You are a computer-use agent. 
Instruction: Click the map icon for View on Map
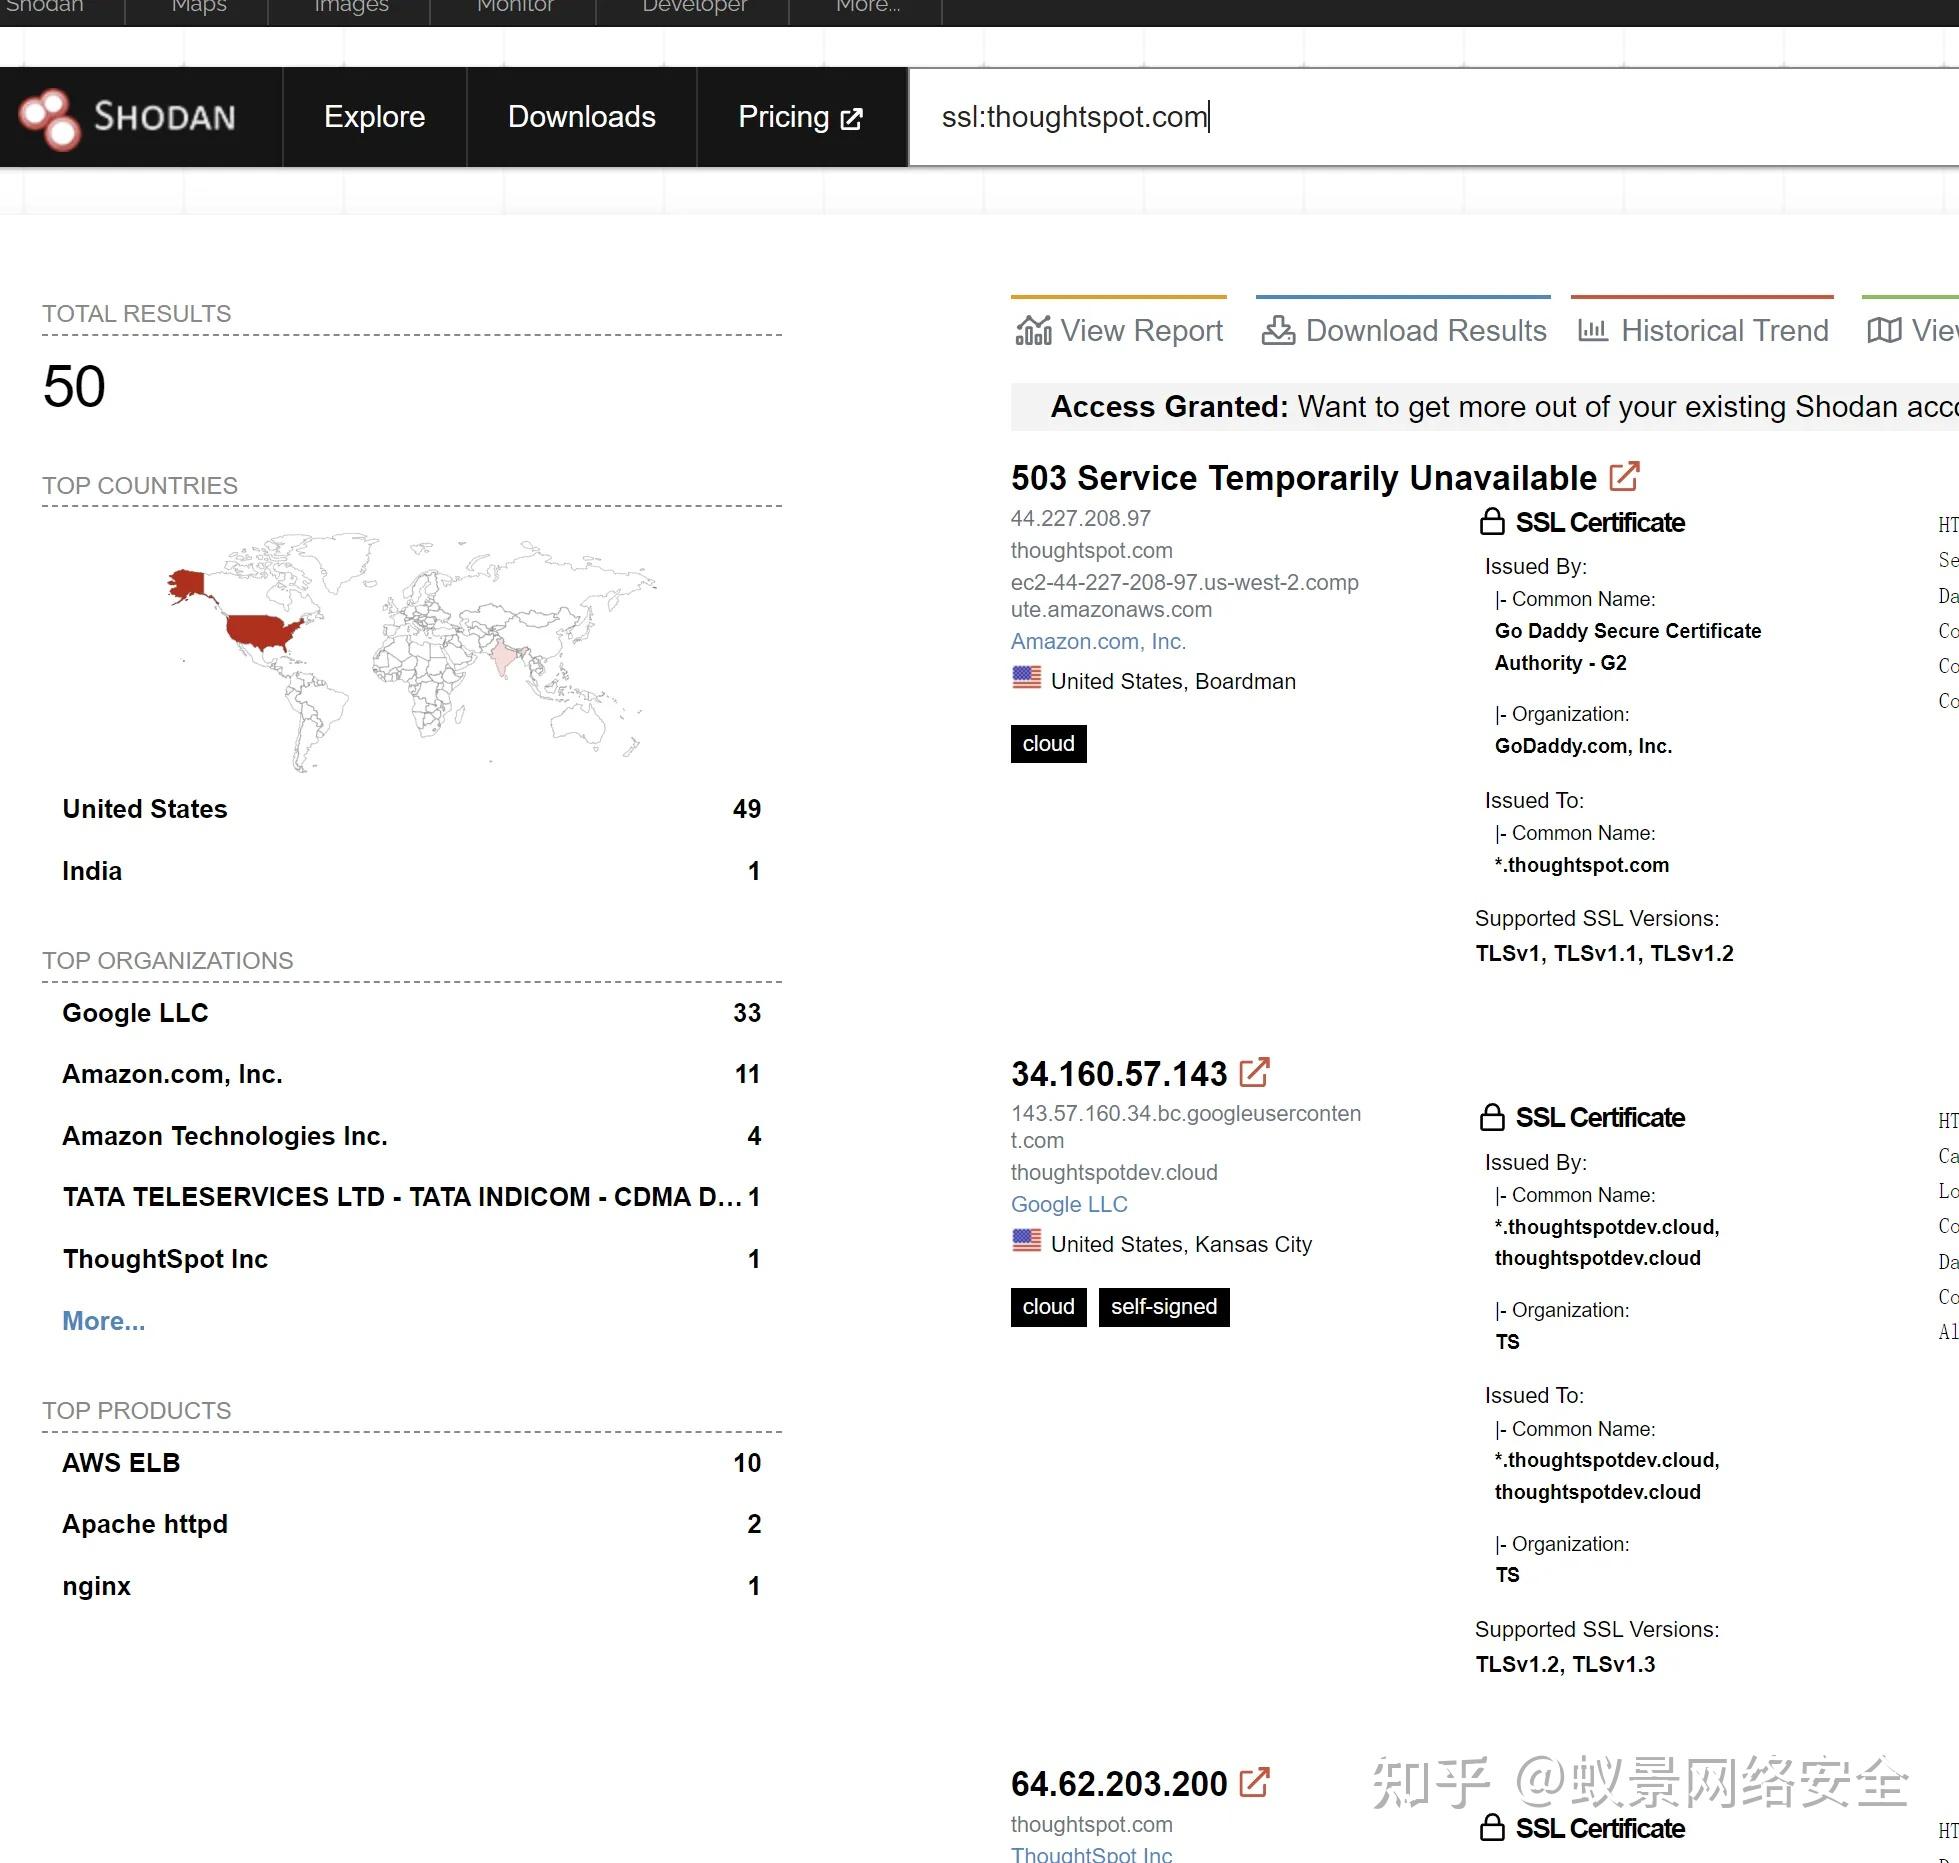[x=1884, y=330]
